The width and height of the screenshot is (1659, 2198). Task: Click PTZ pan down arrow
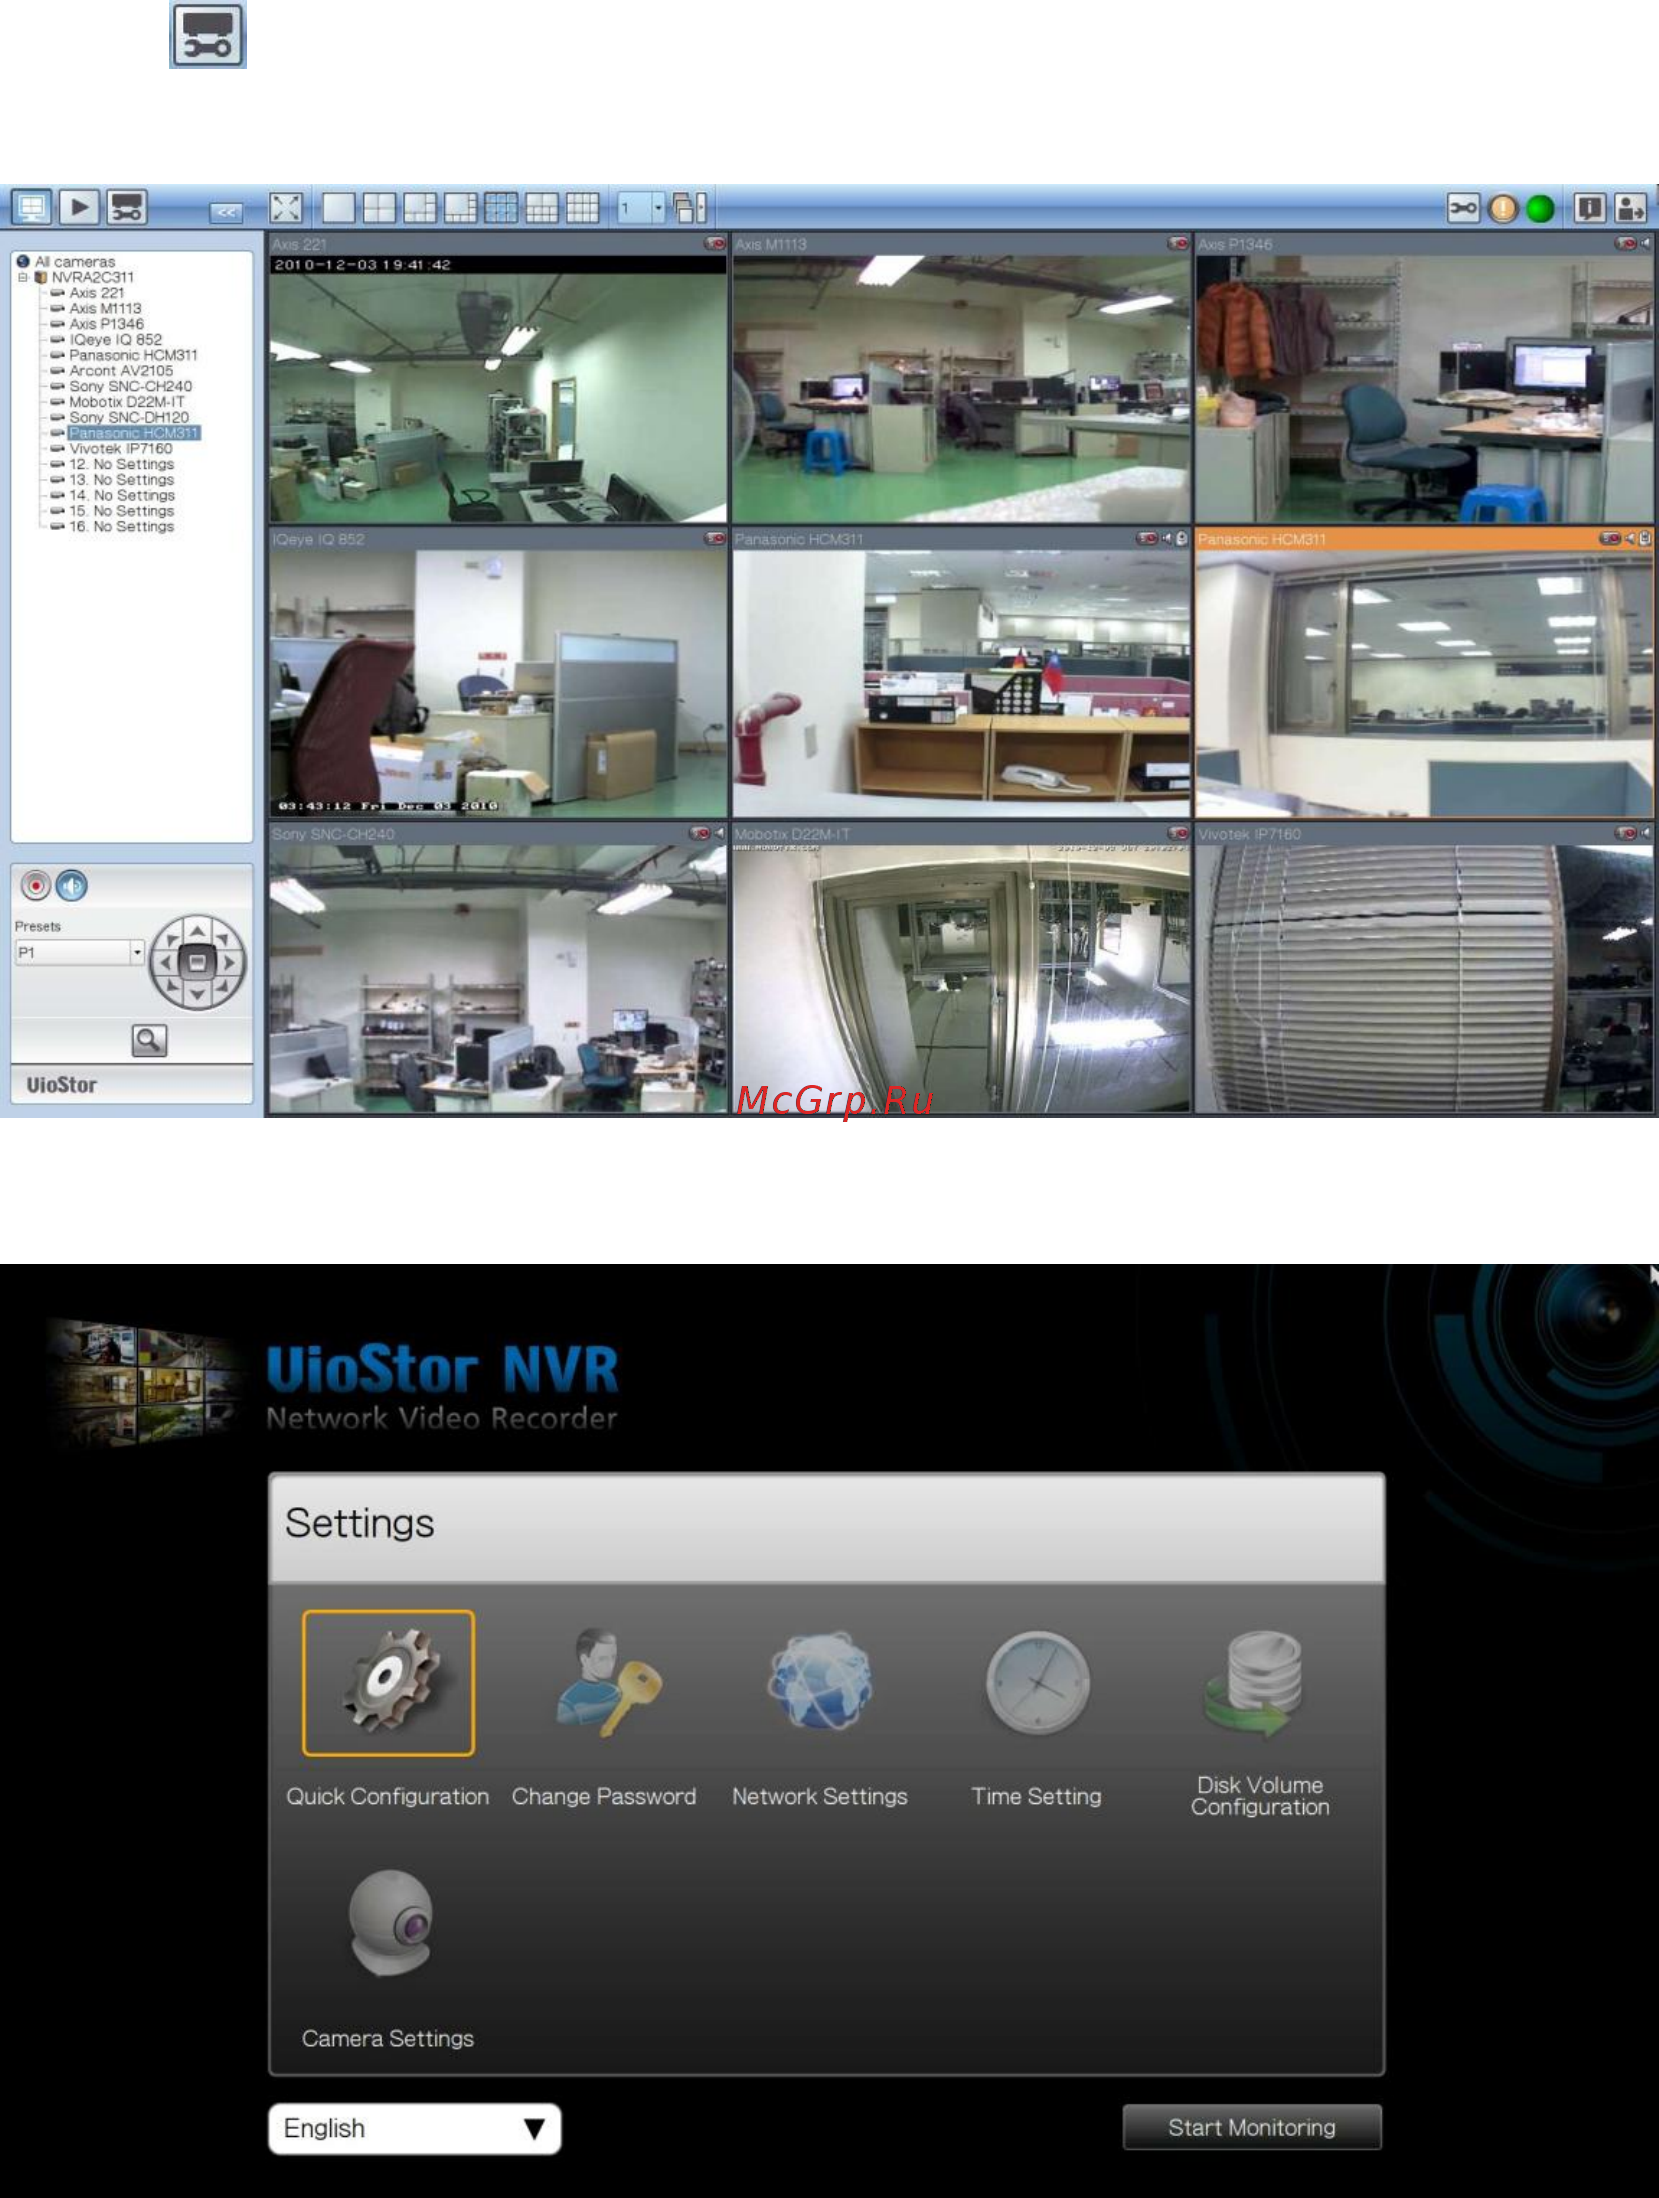(x=198, y=994)
